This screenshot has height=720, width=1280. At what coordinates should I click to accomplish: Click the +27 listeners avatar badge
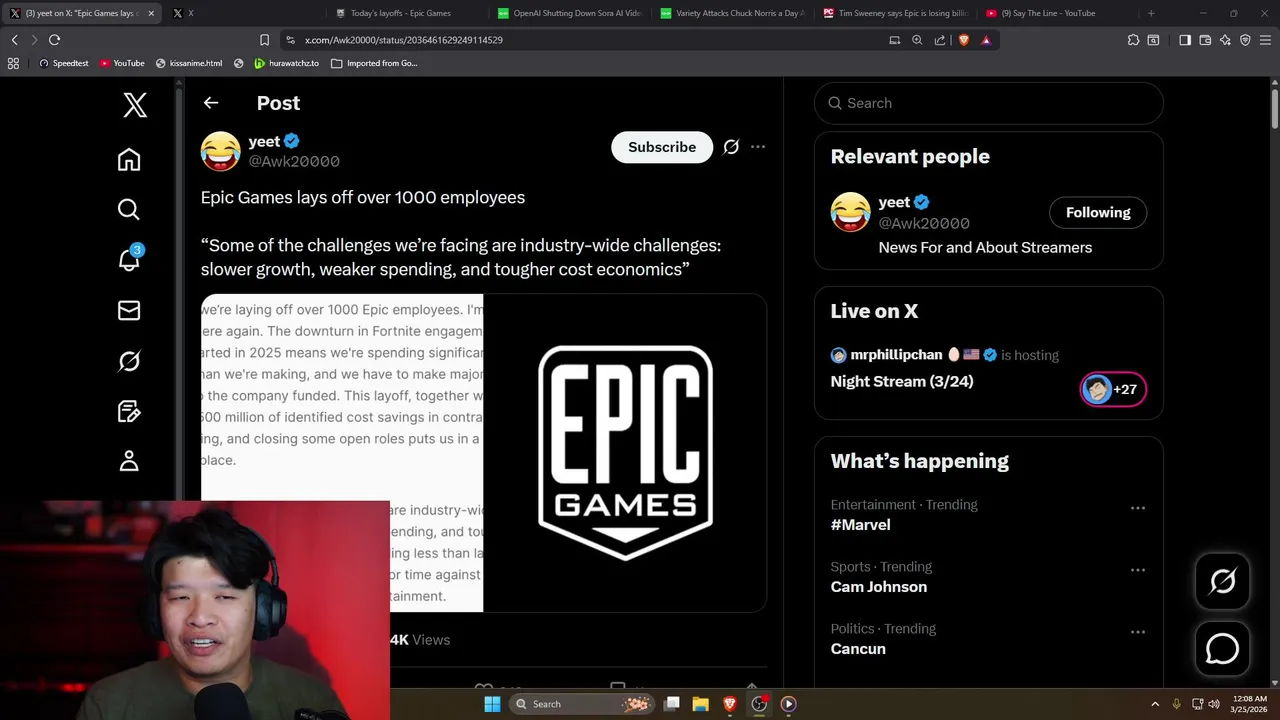point(1113,389)
